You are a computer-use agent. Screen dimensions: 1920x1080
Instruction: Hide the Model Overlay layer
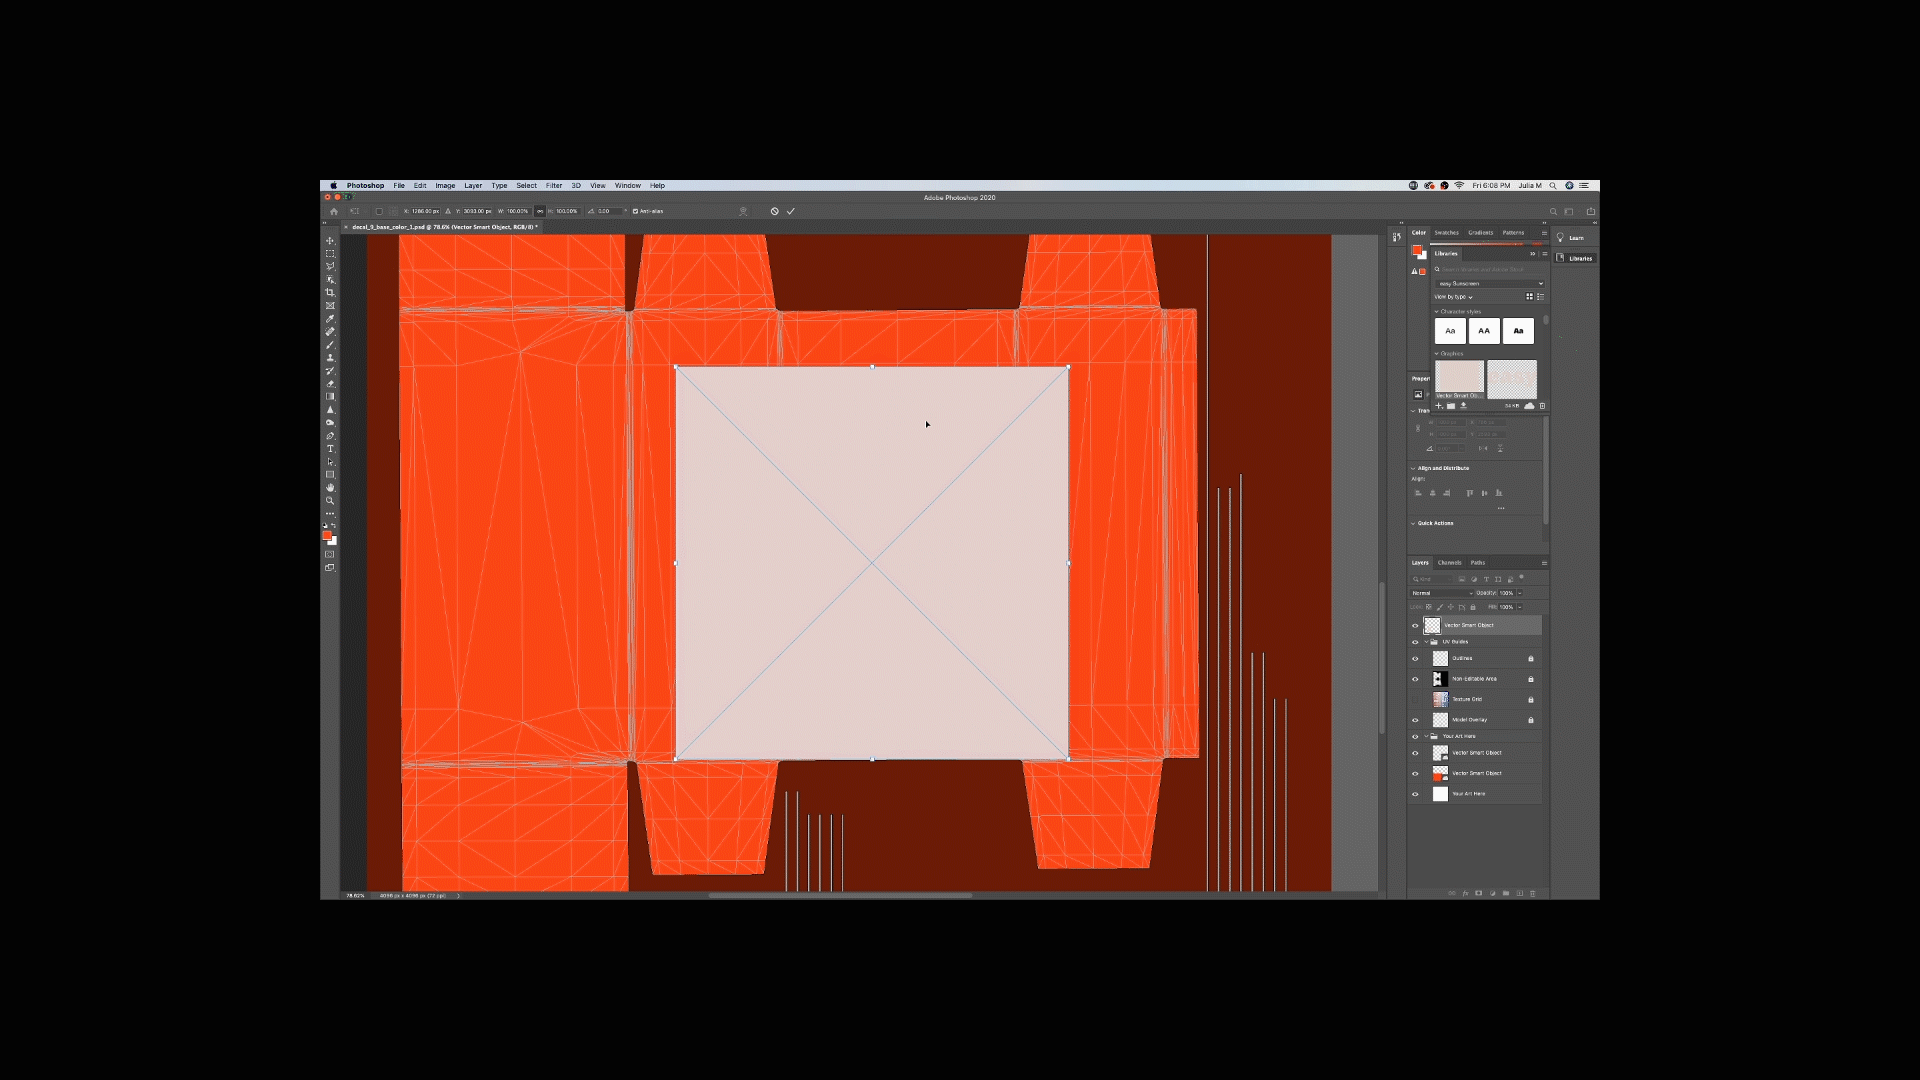(x=1415, y=720)
